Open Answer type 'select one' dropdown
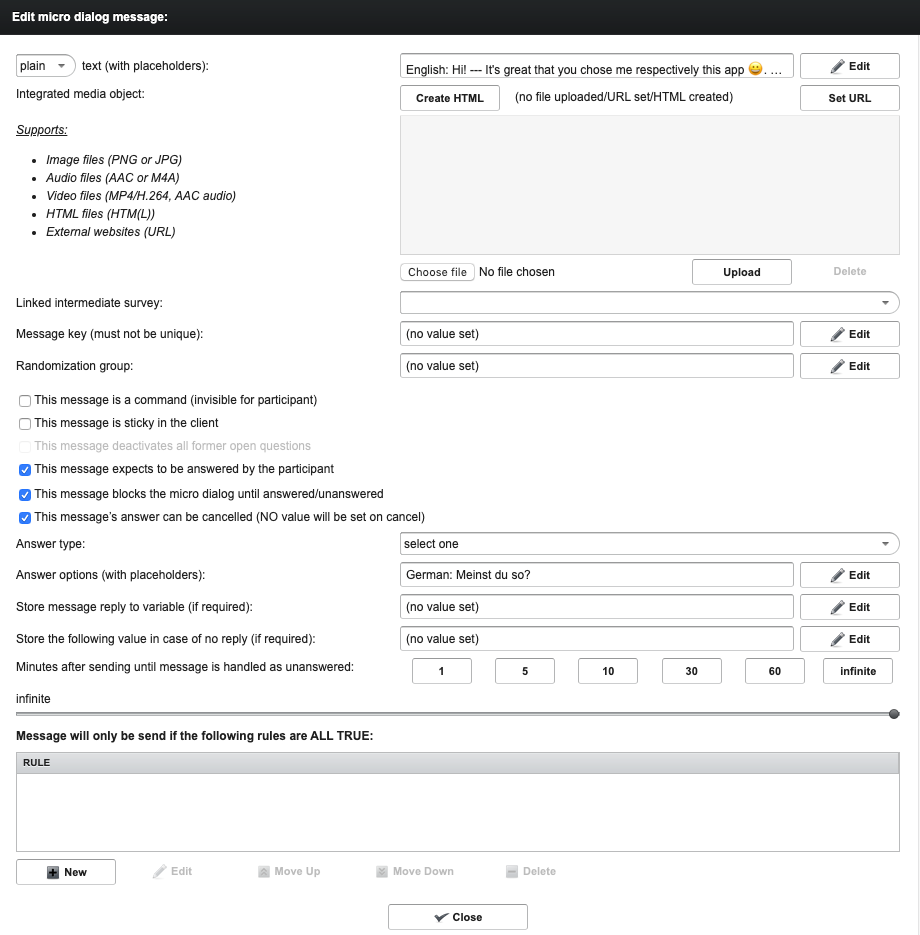Image resolution: width=920 pixels, height=935 pixels. pos(649,544)
